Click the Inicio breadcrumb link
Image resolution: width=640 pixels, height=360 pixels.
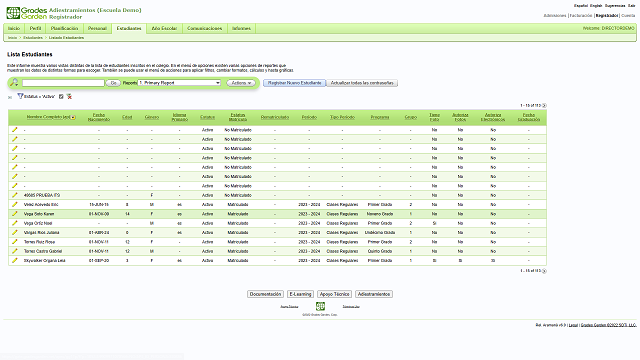tap(12, 38)
